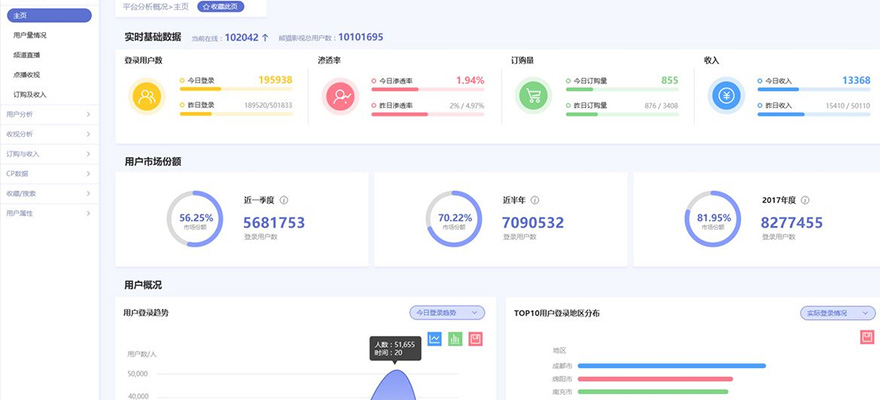Open 频道直播 in the sidebar

[26, 55]
